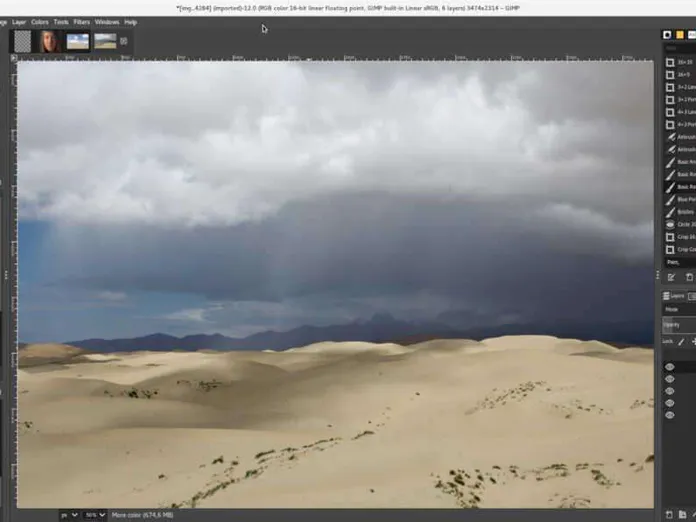Image resolution: width=696 pixels, height=522 pixels.
Task: Click the new layer group icon
Action: click(x=682, y=514)
